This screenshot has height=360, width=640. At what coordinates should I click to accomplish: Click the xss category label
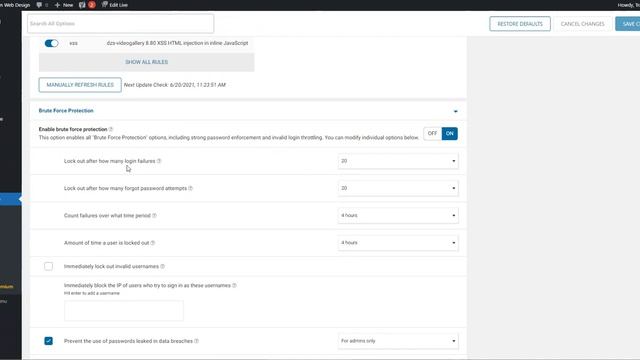tap(73, 43)
